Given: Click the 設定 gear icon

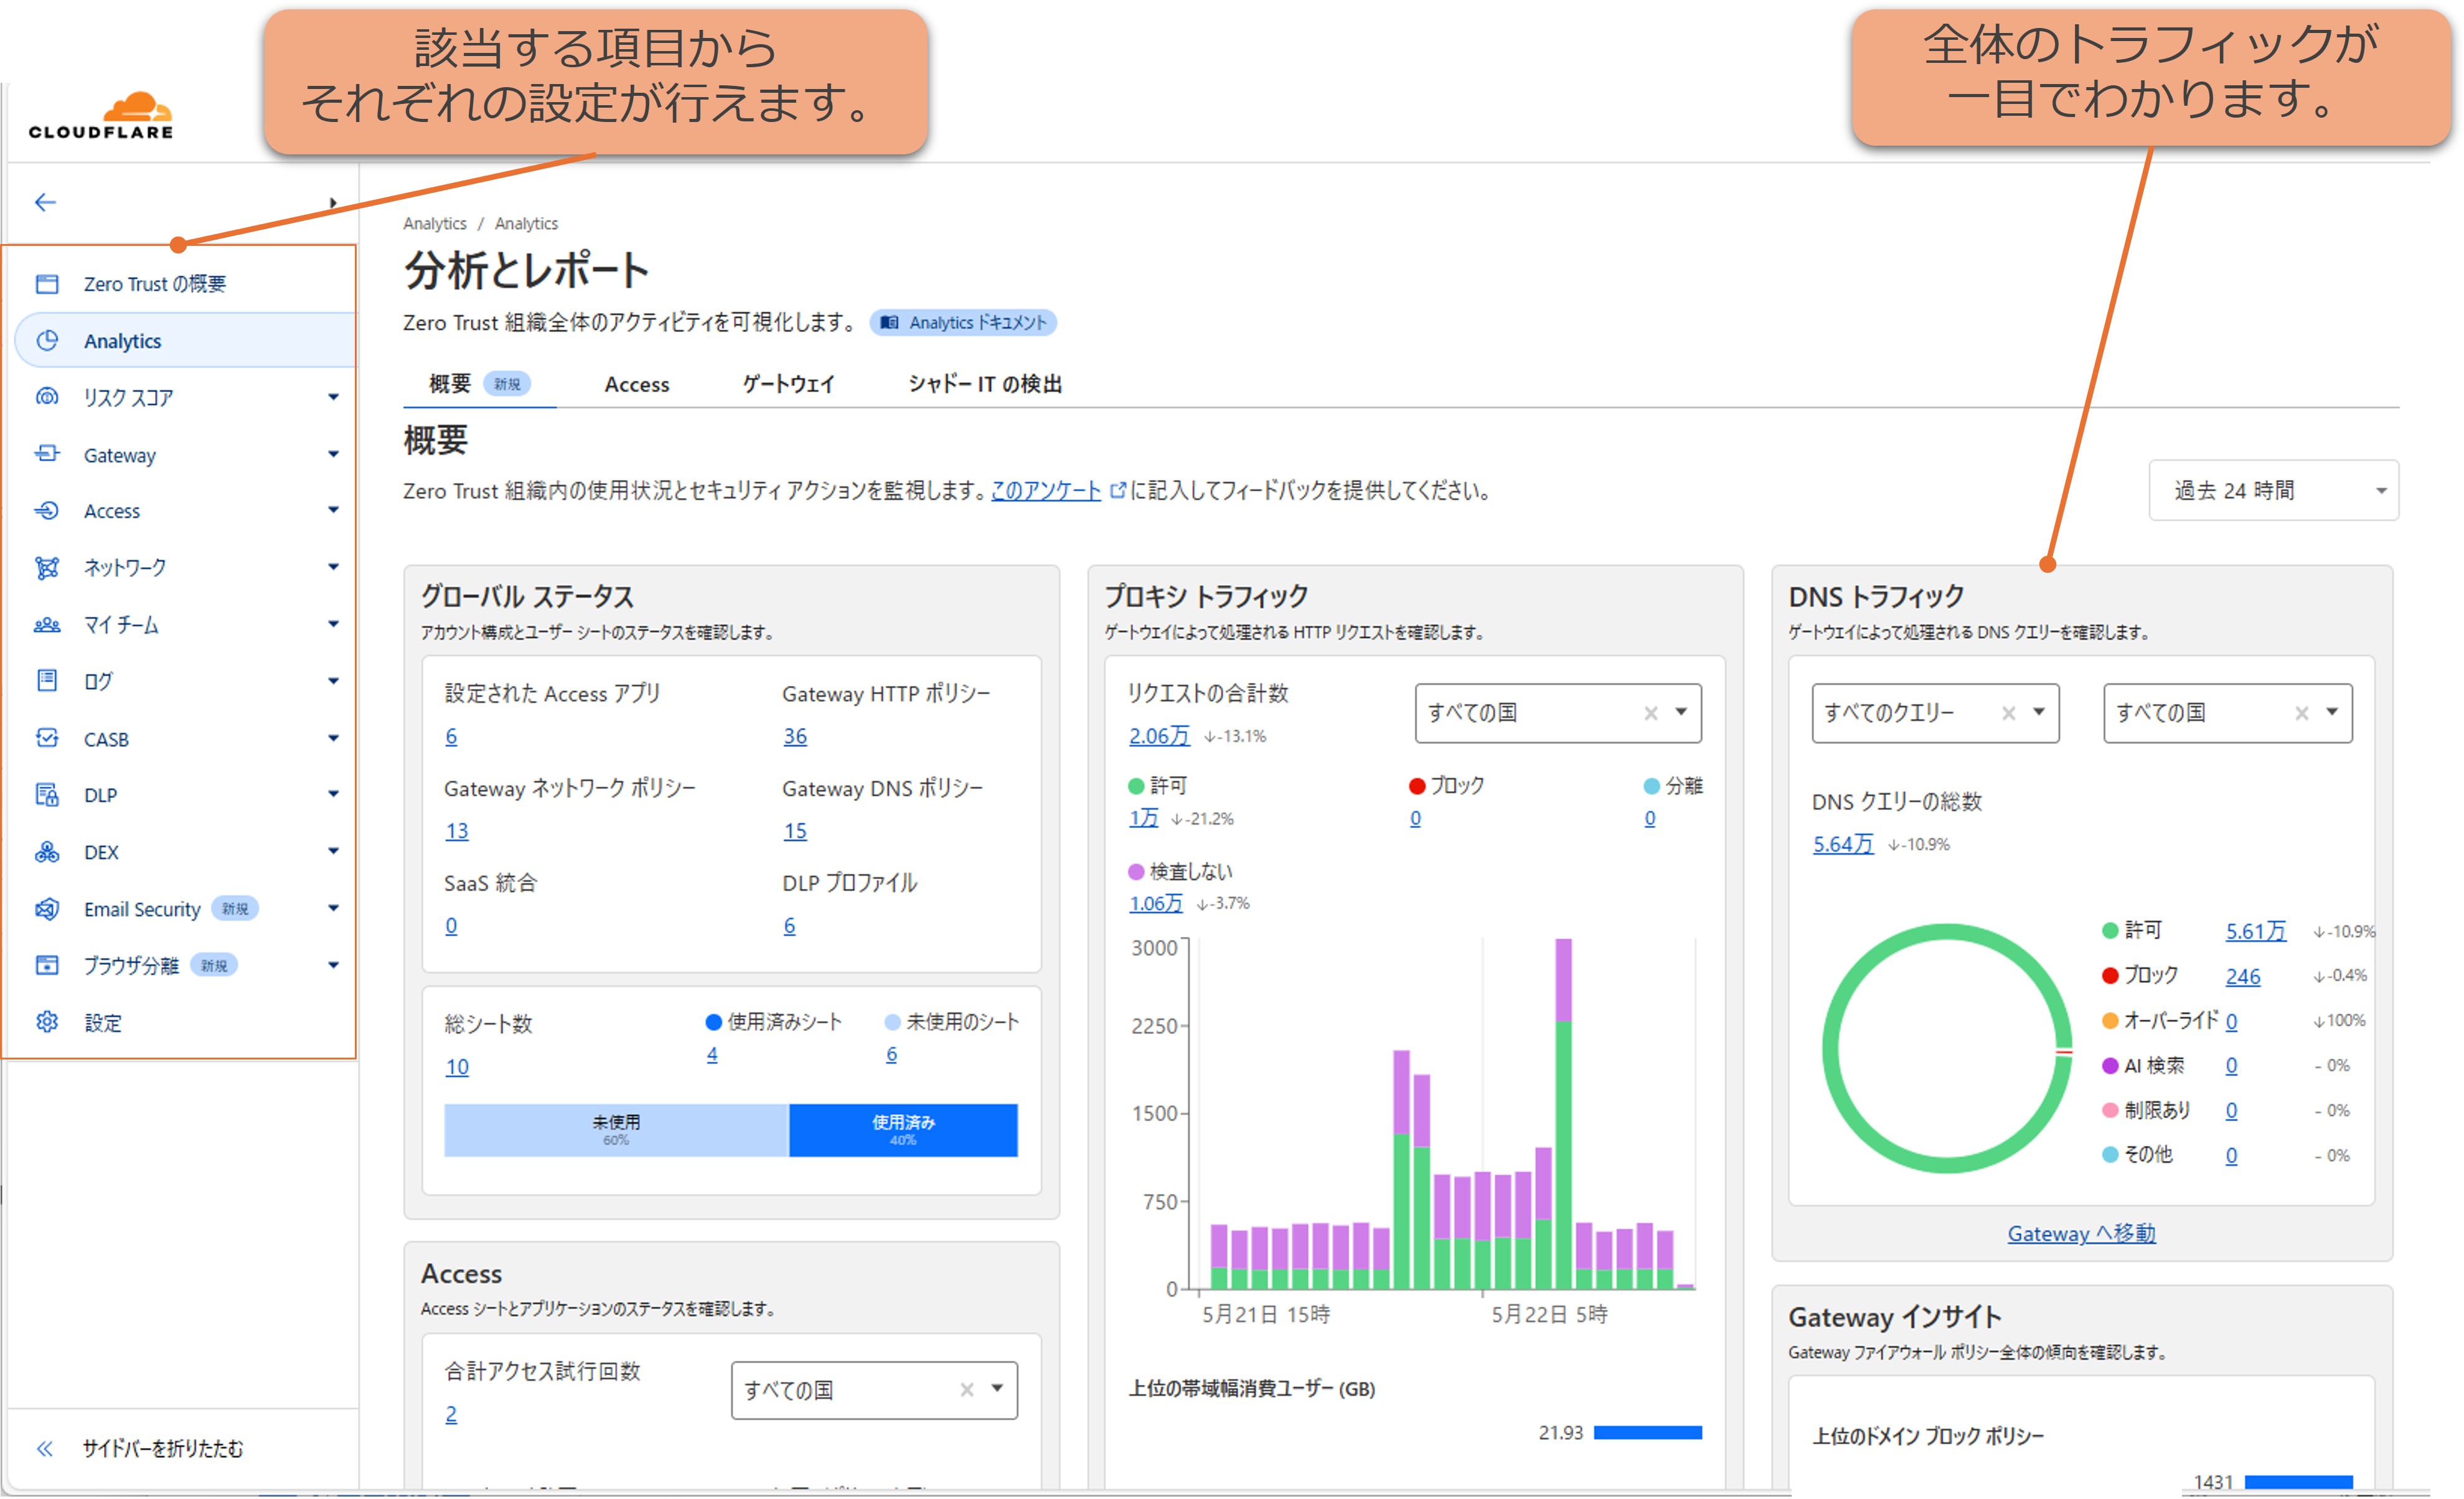Looking at the screenshot, I should point(47,1022).
